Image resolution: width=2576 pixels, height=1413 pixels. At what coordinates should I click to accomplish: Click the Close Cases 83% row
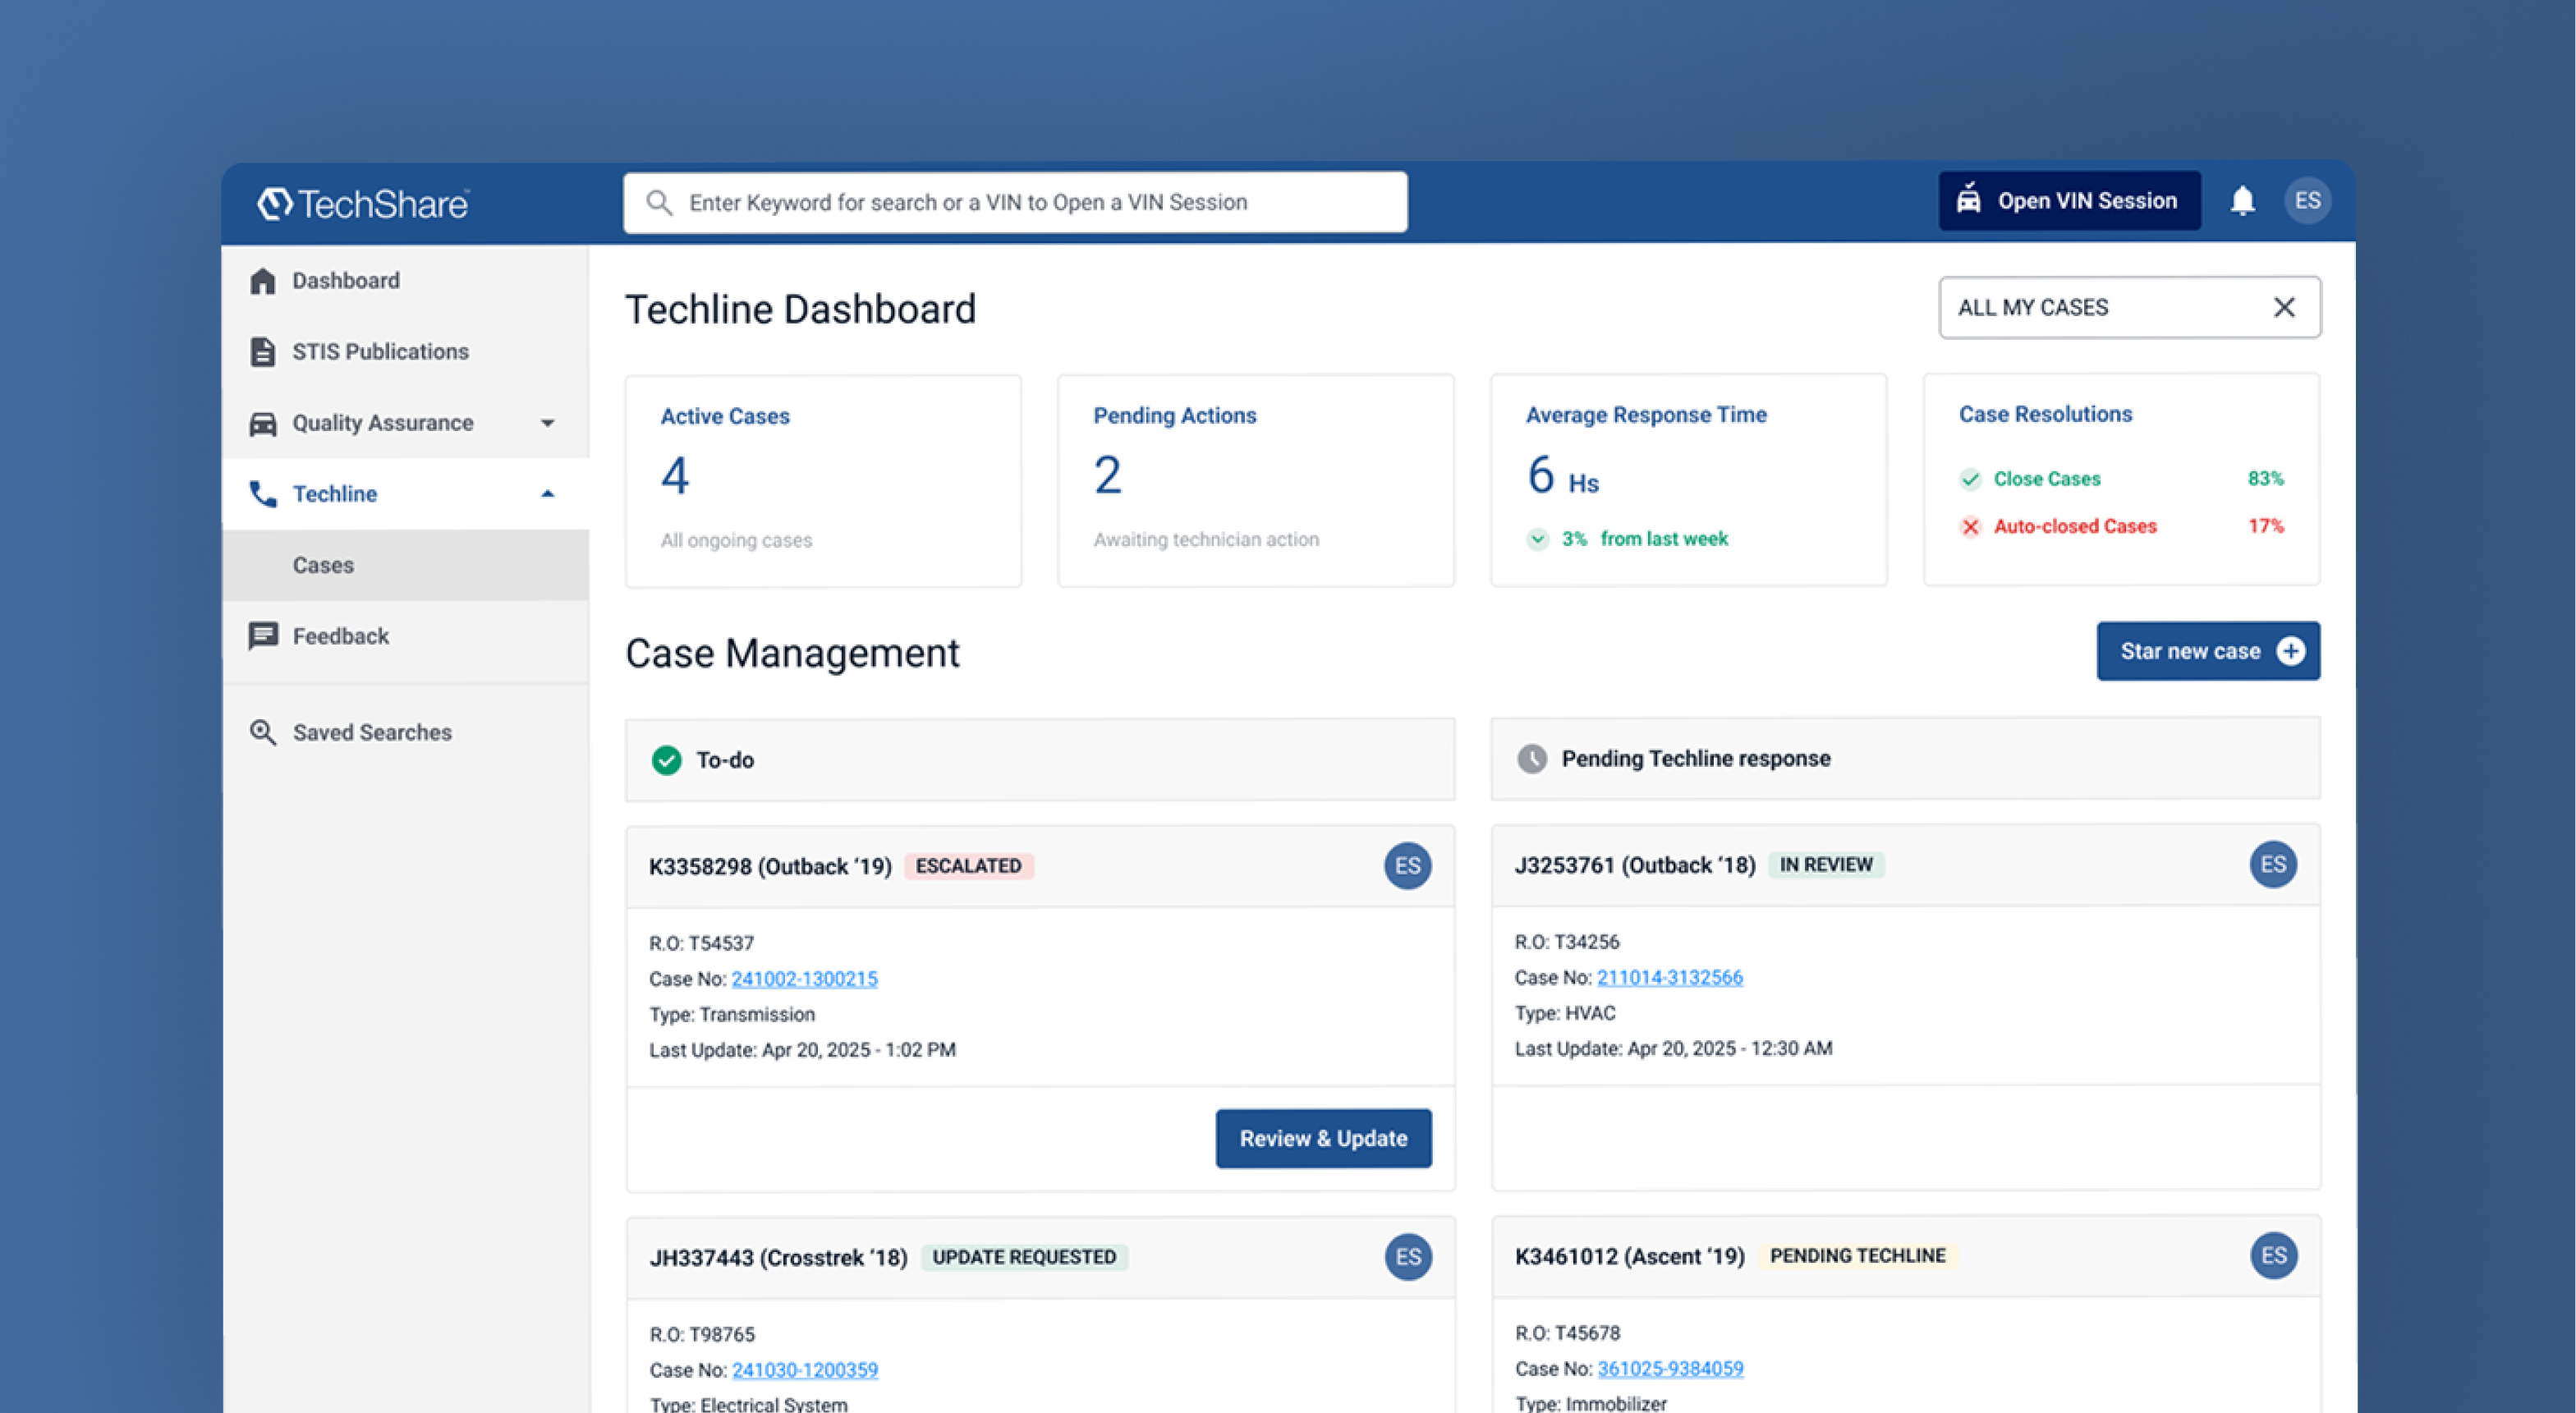click(x=2122, y=479)
